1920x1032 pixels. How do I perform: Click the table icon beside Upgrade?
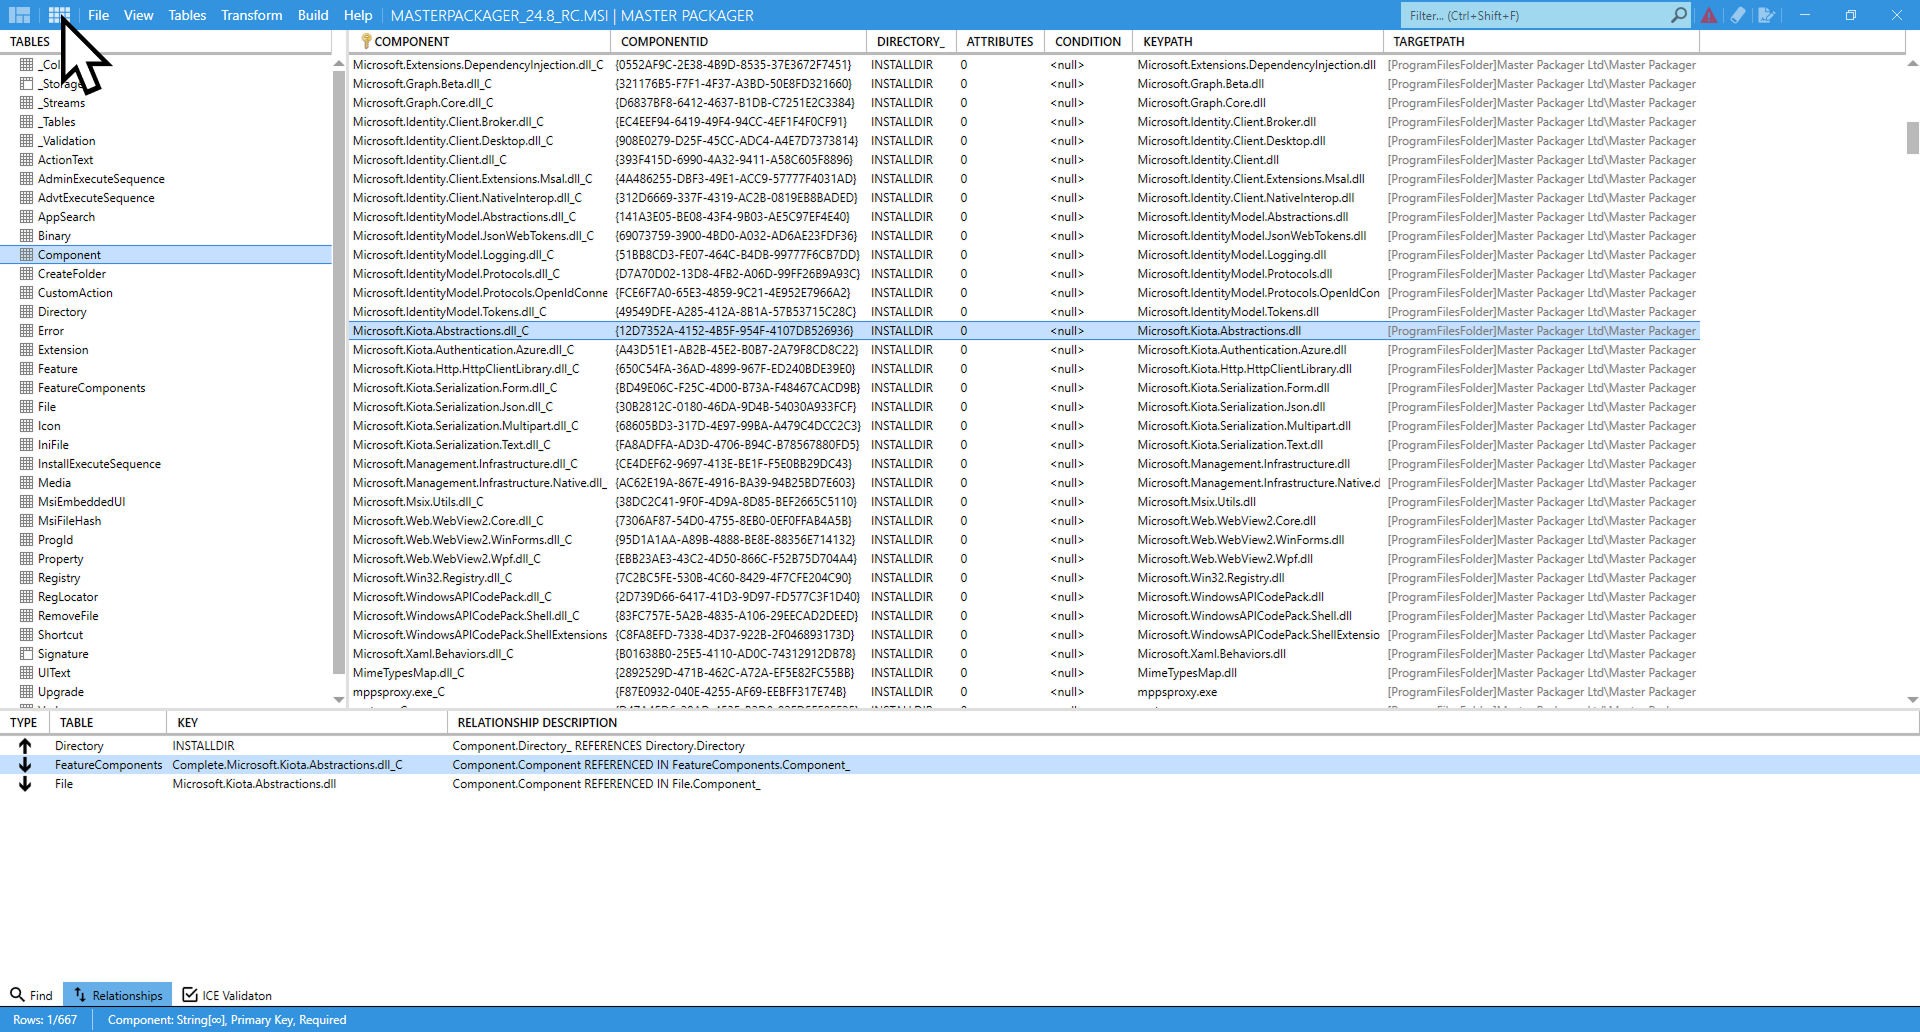(x=27, y=692)
